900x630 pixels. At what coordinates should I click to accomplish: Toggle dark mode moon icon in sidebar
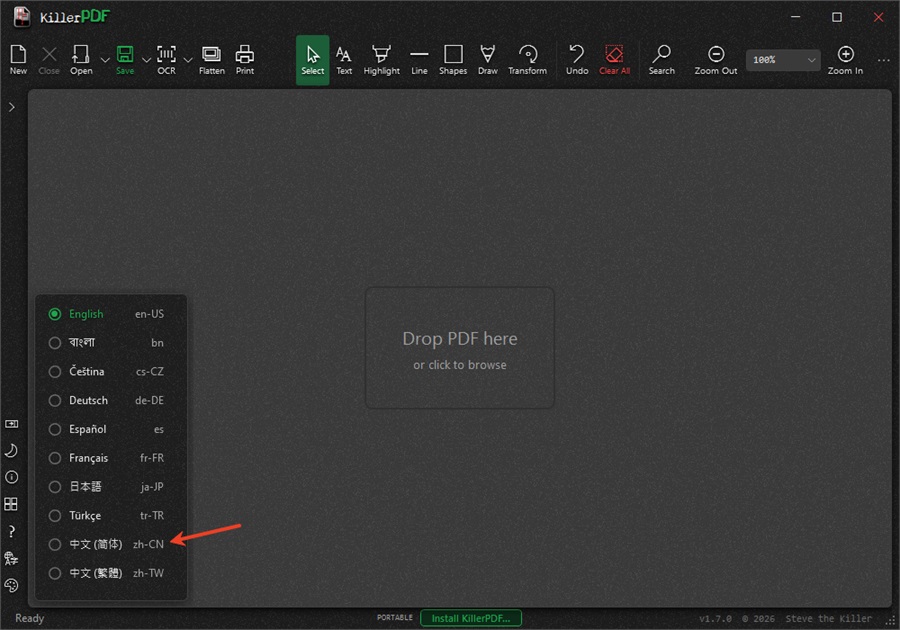11,451
